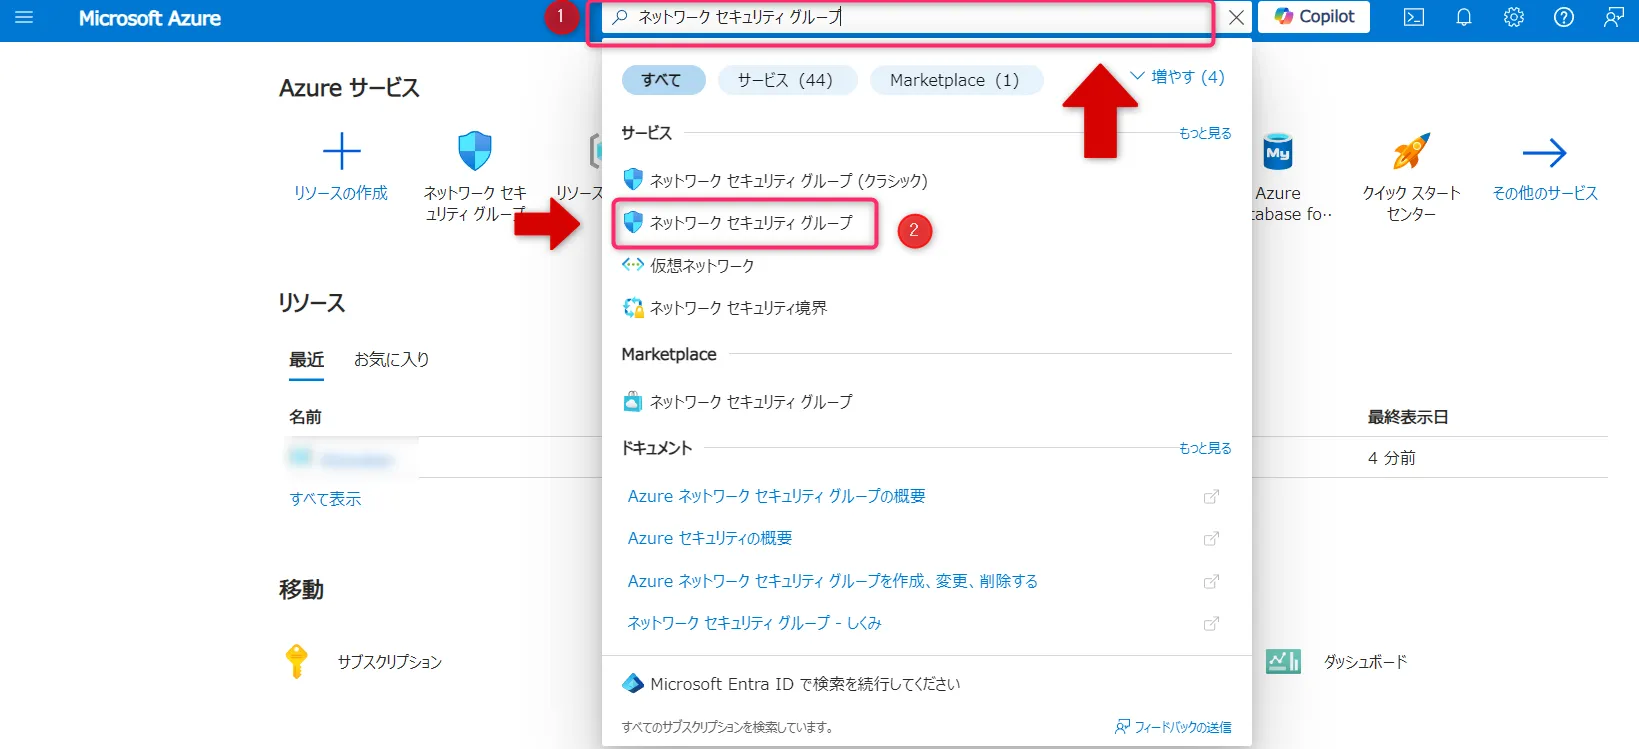Viewport: 1639px width, 749px height.
Task: Open the feedback person icon in header
Action: tap(1613, 17)
